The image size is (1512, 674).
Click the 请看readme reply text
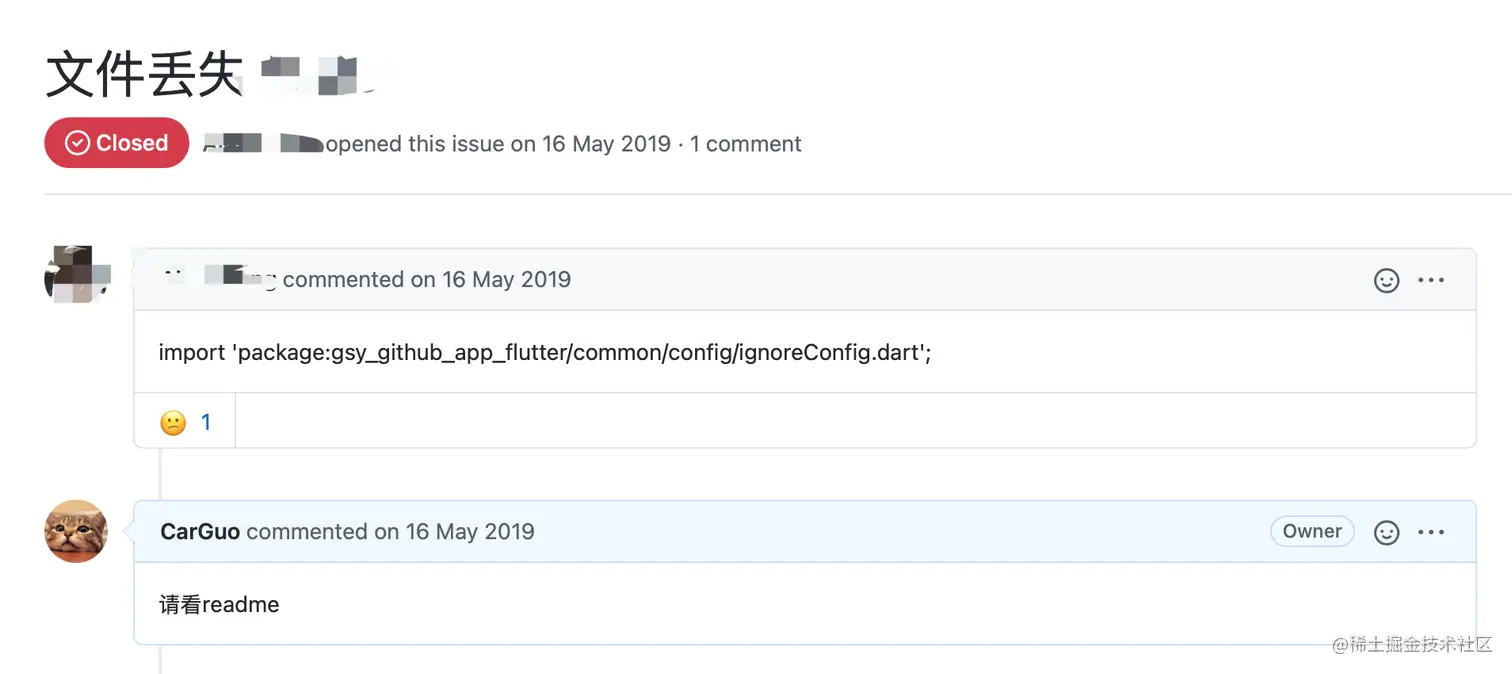tap(219, 605)
